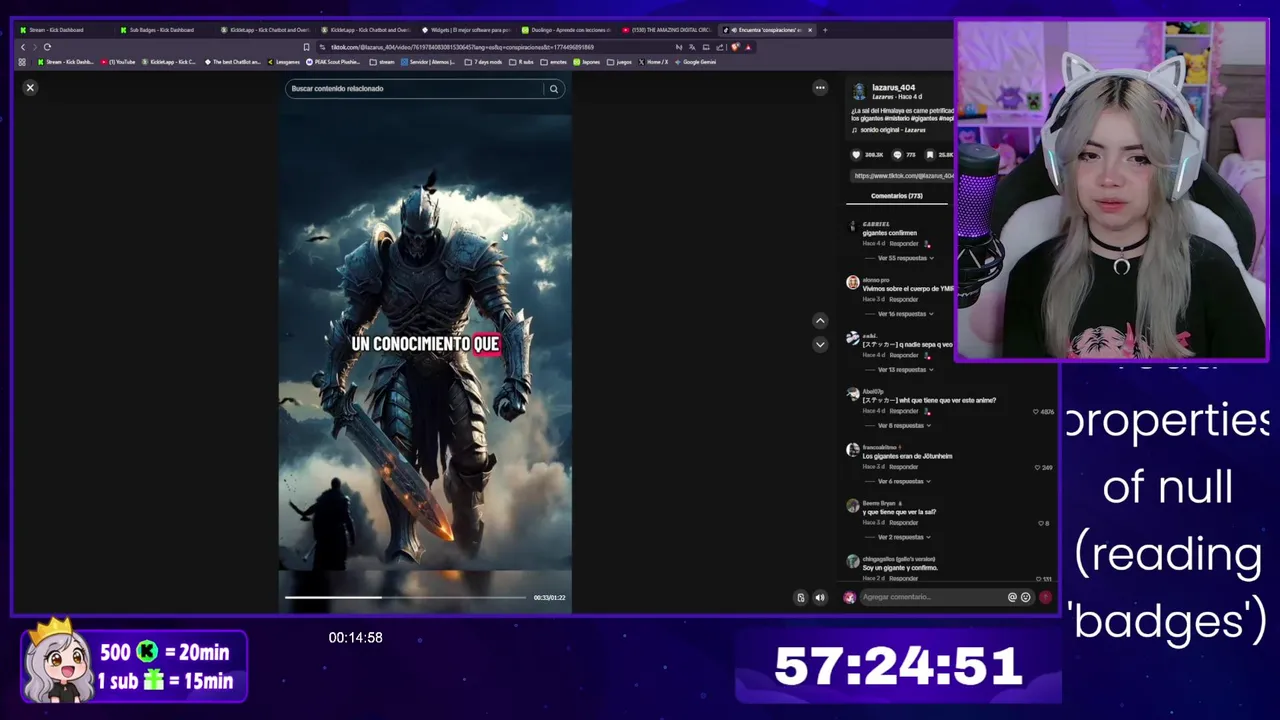Reply to 'Vivimos sobre el cuerpo' comment
This screenshot has height=720, width=1280.
pyautogui.click(x=904, y=300)
